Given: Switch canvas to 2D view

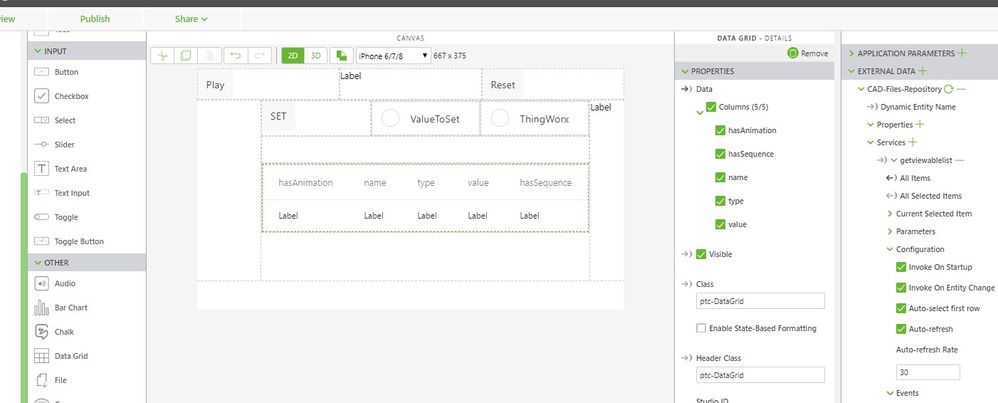Looking at the screenshot, I should (x=293, y=55).
